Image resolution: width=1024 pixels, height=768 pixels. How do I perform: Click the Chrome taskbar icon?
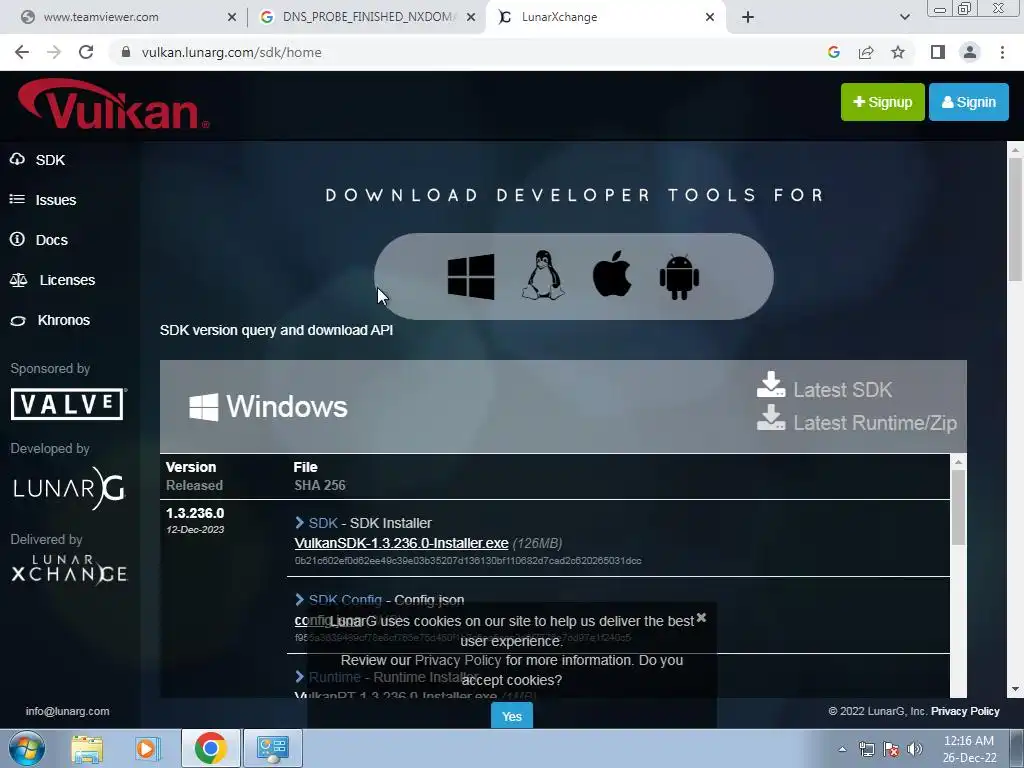[x=210, y=748]
